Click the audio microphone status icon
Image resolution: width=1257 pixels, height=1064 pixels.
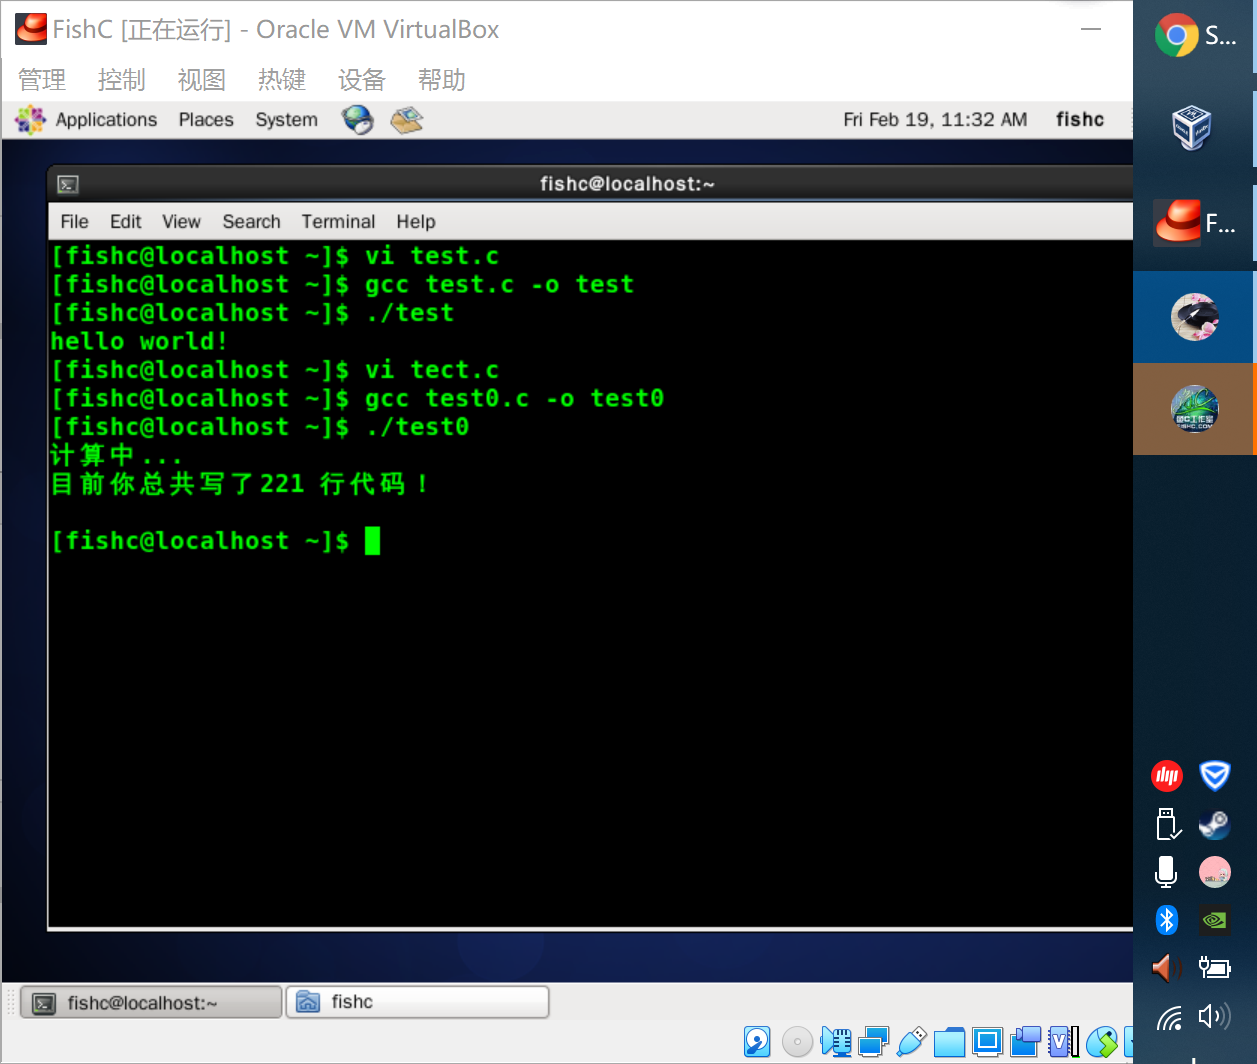click(835, 1042)
